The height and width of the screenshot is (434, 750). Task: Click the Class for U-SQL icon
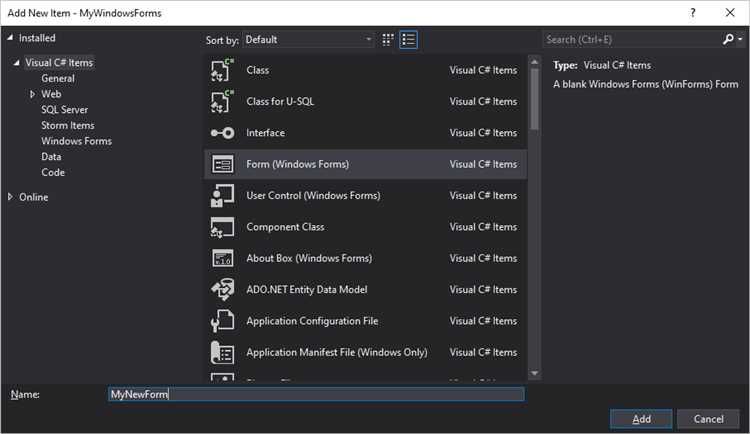[221, 101]
